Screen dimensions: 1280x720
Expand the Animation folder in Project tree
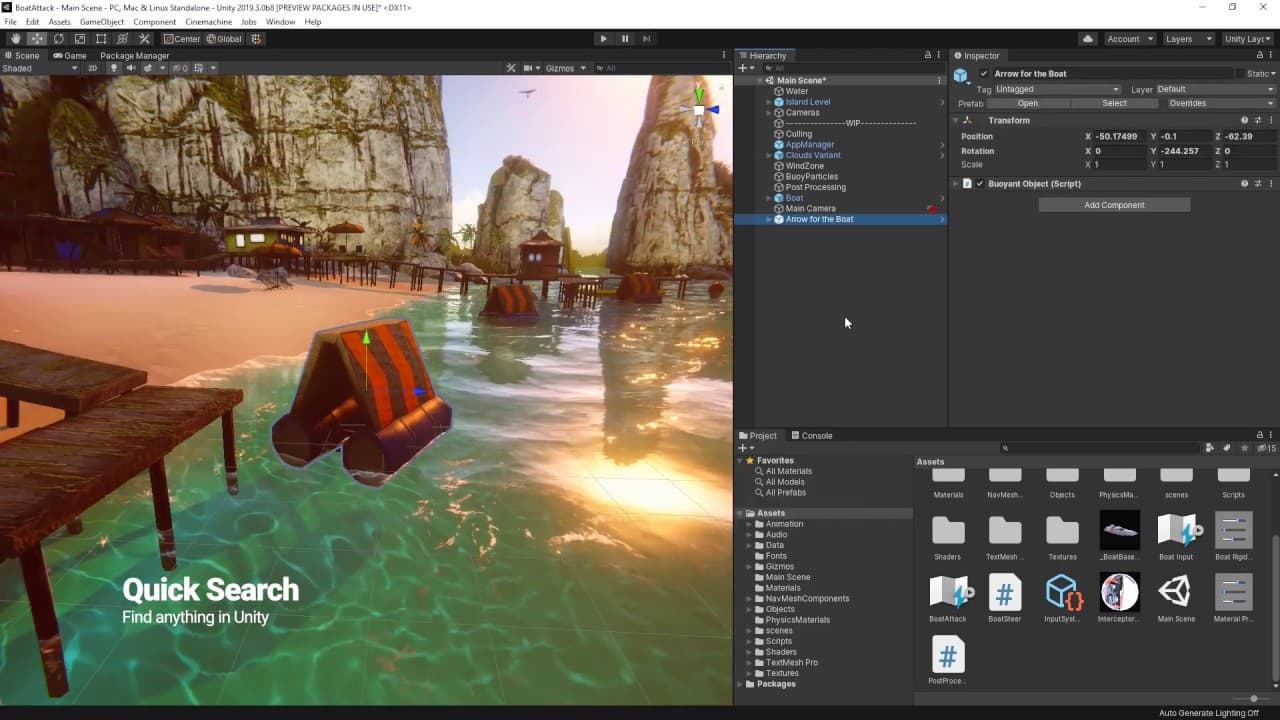tap(748, 524)
